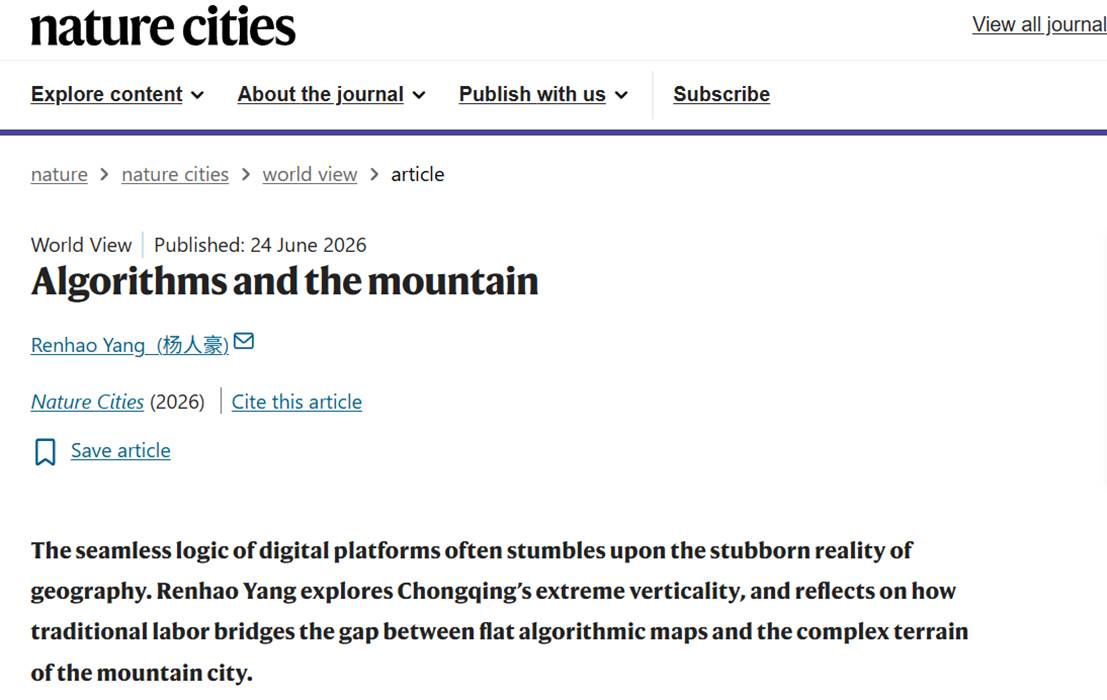Click Cite this article link
Image resolution: width=1107 pixels, height=700 pixels.
[297, 402]
